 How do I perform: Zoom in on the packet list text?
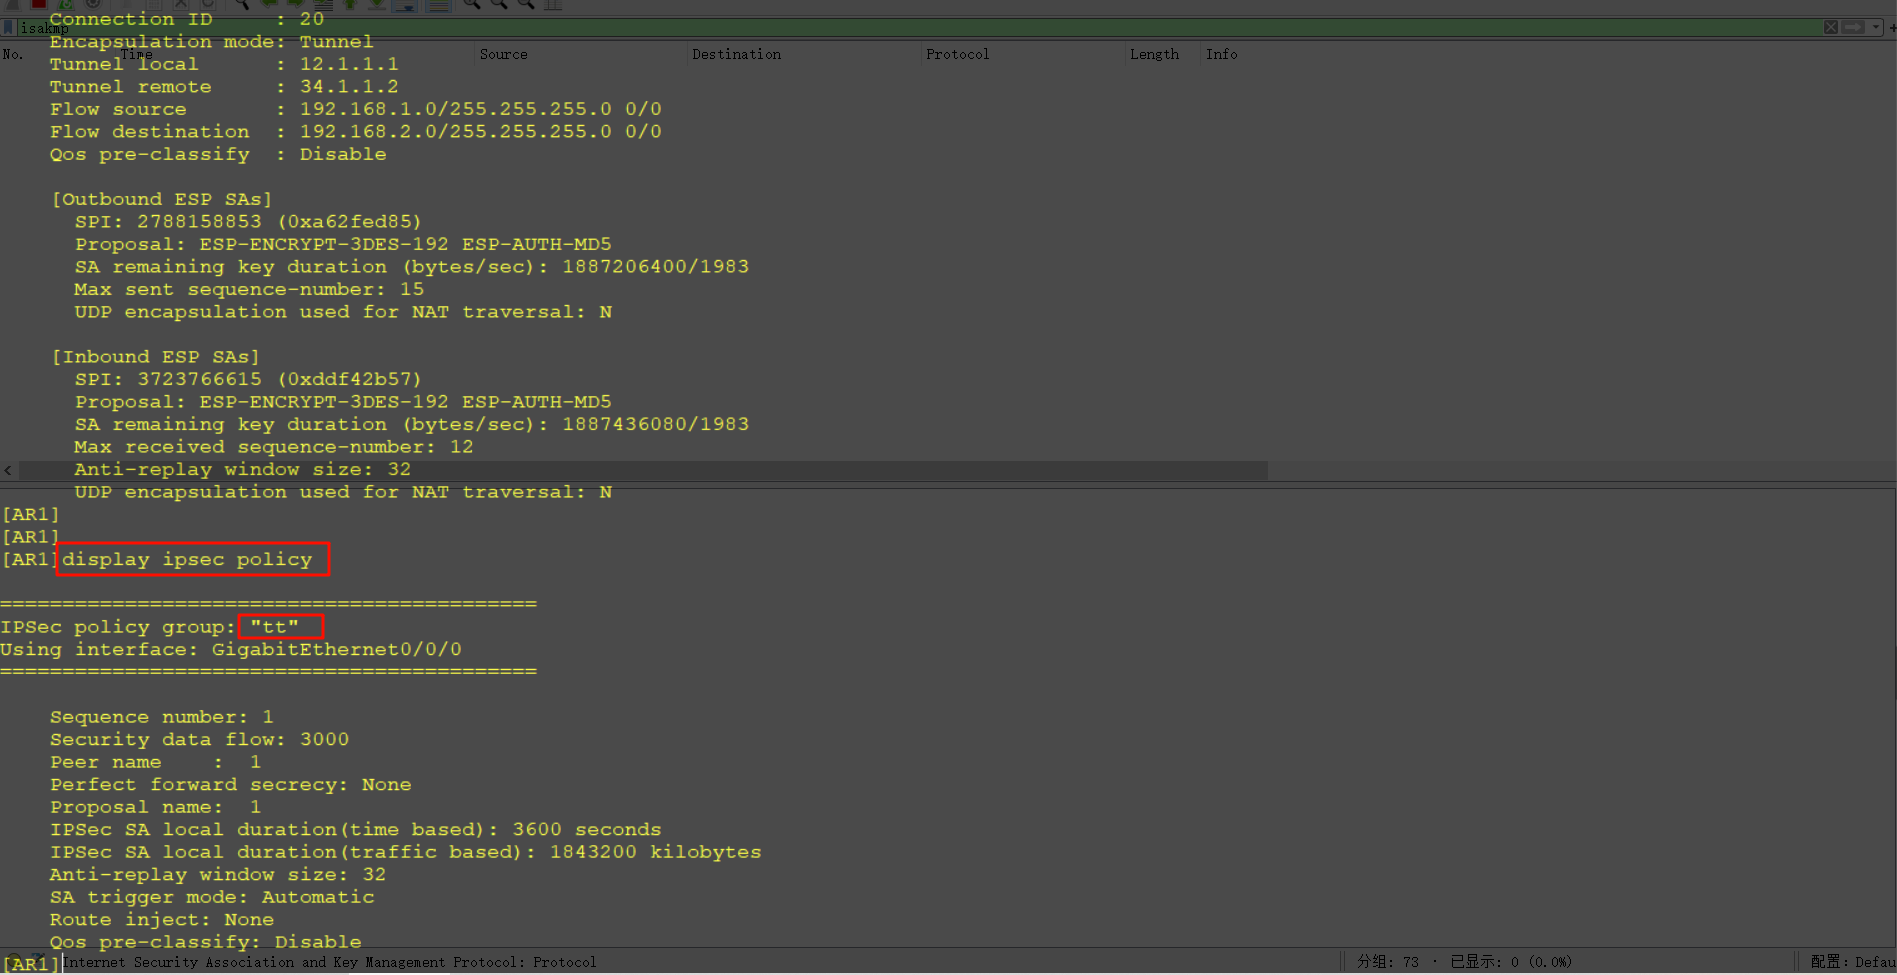(x=470, y=5)
